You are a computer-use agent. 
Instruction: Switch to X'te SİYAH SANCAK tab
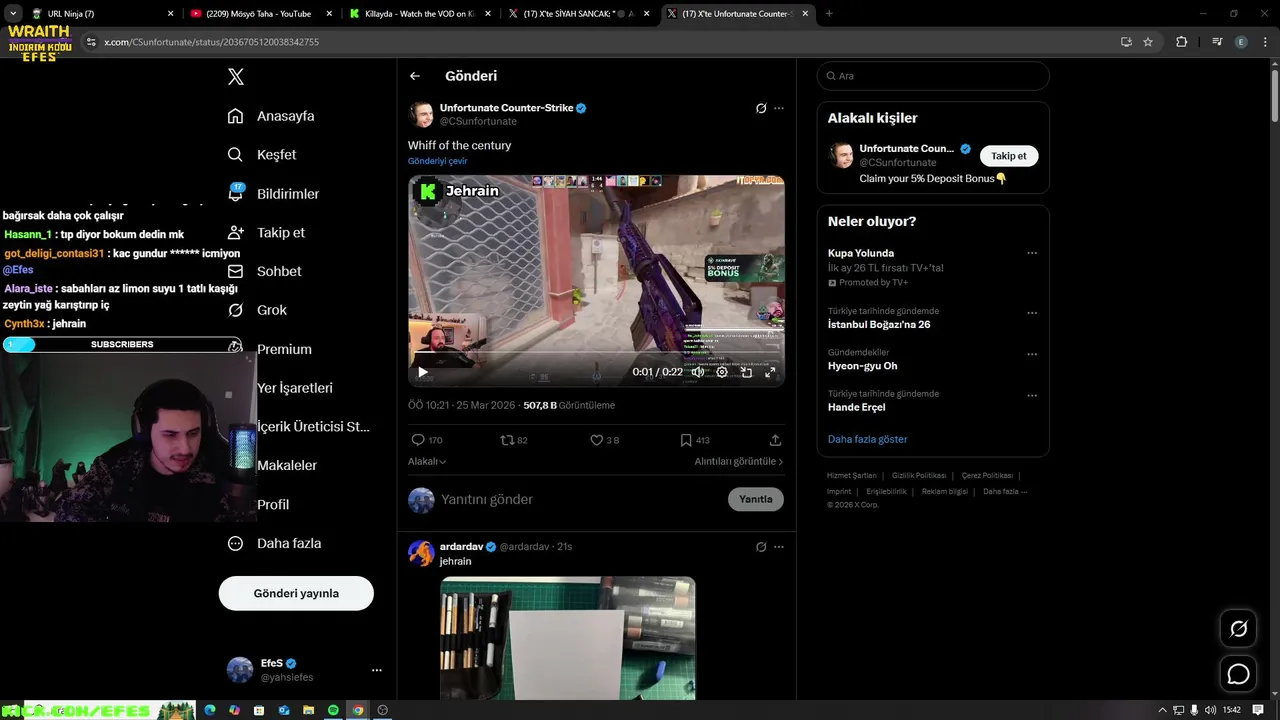(x=578, y=14)
